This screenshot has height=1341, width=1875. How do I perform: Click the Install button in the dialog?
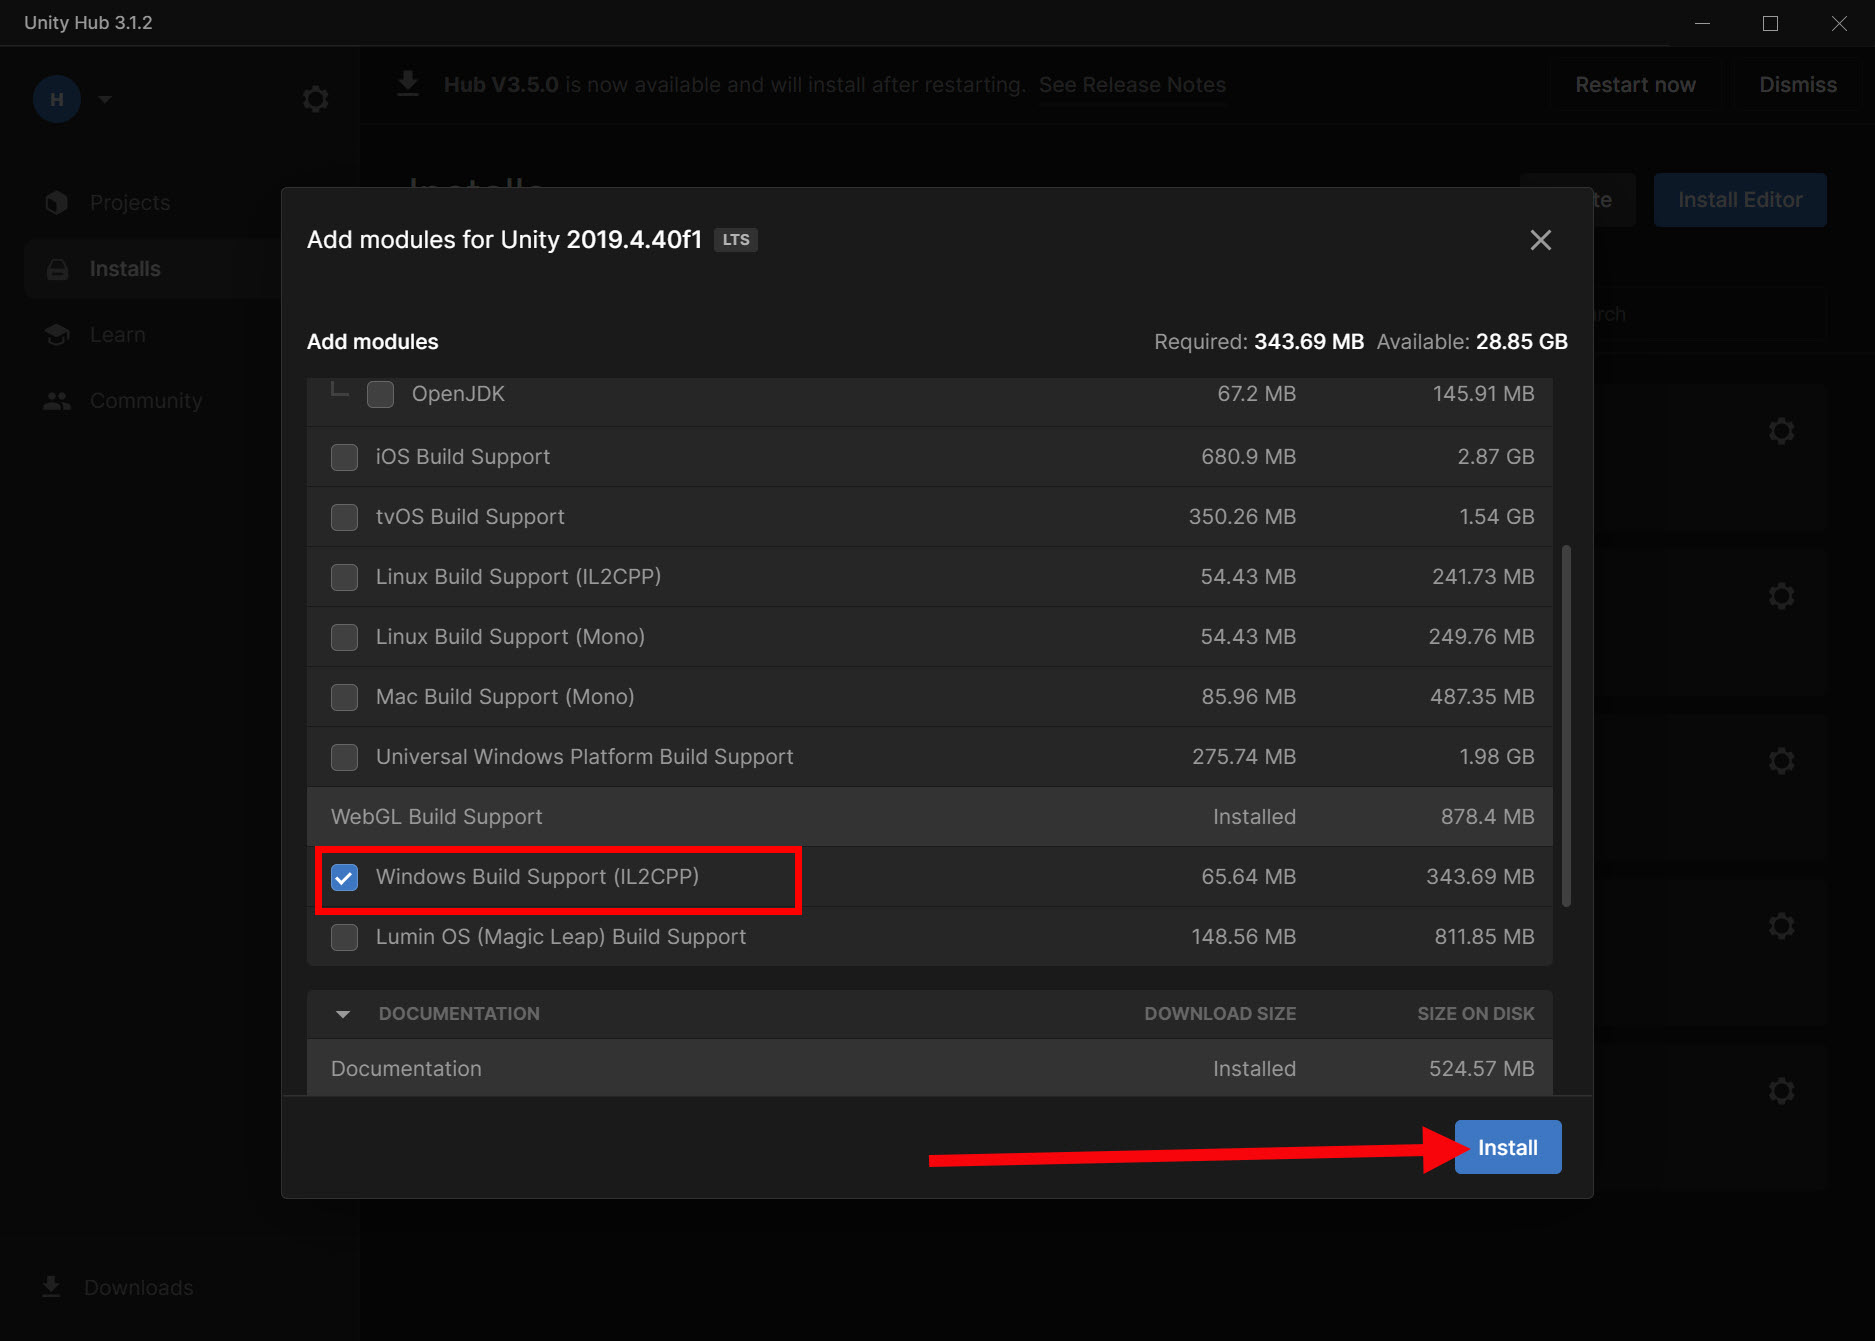coord(1507,1147)
